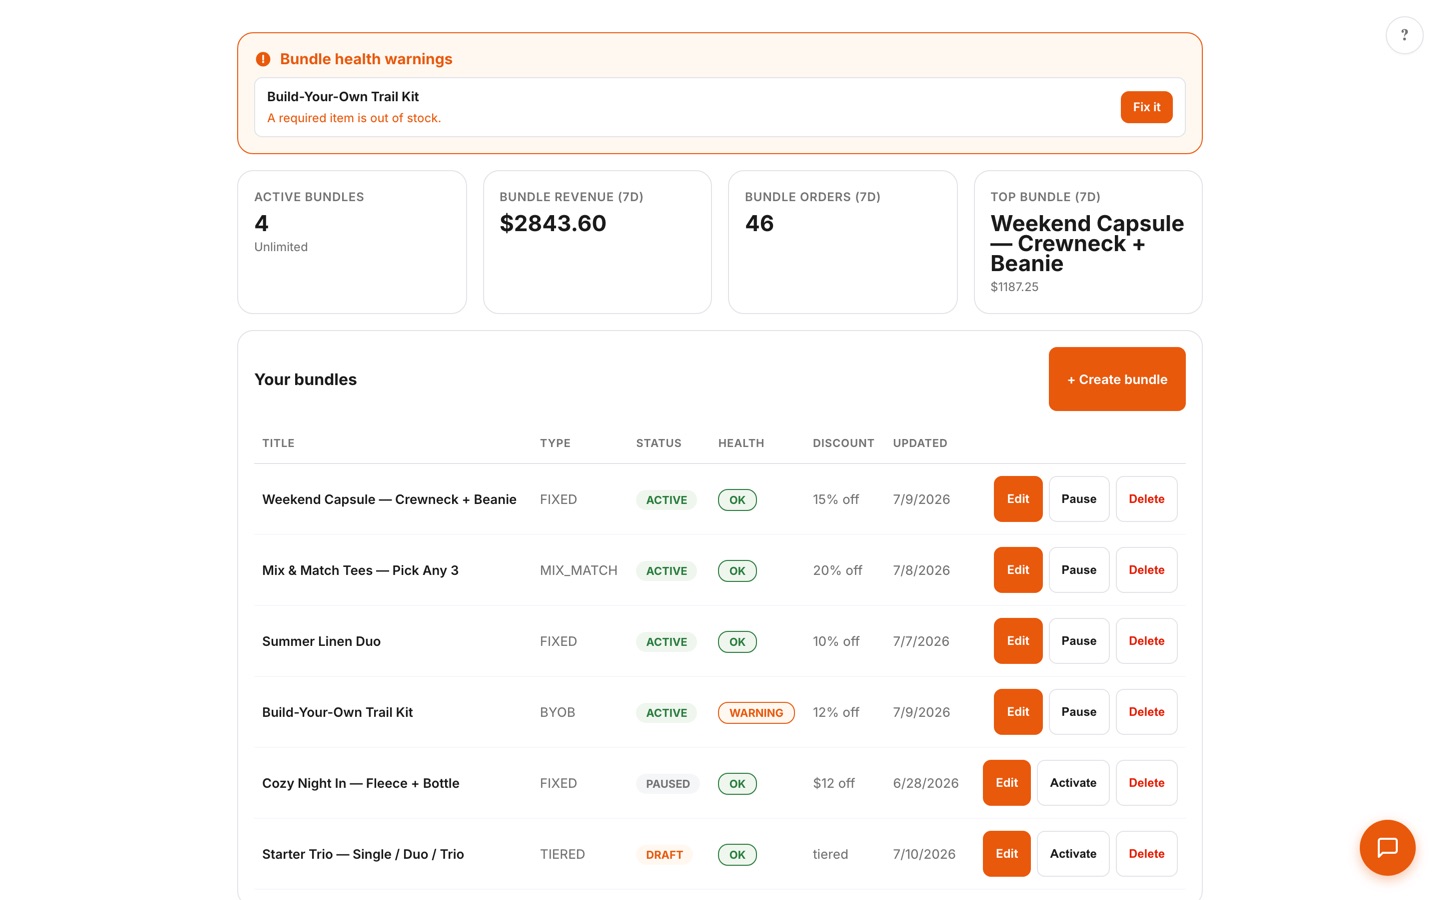The height and width of the screenshot is (900, 1440).
Task: Click the OK health badge in Starter Trio row
Action: tap(737, 855)
